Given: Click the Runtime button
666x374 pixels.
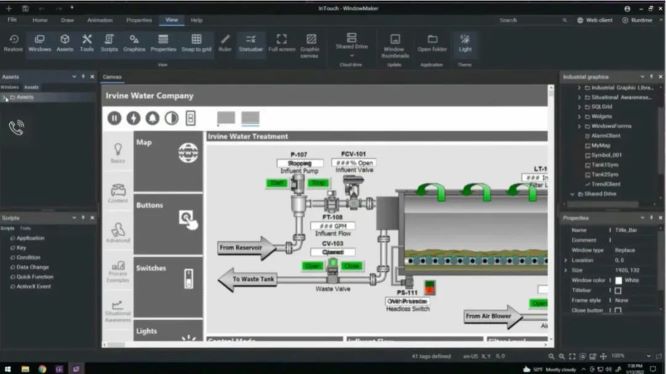Looking at the screenshot, I should pyautogui.click(x=637, y=20).
